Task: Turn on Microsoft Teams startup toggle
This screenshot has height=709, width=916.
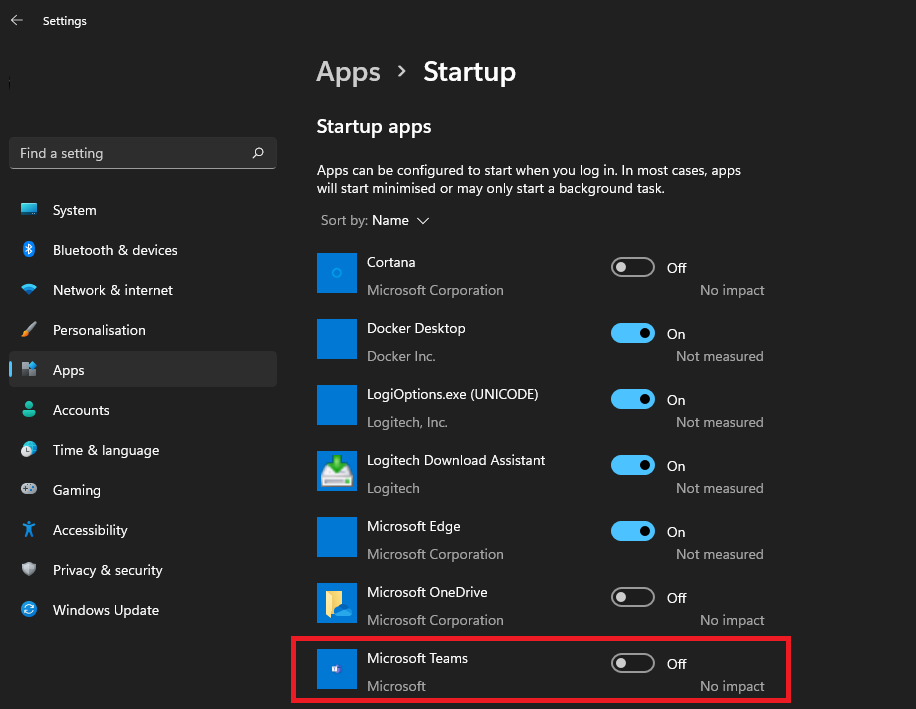Action: [x=633, y=663]
